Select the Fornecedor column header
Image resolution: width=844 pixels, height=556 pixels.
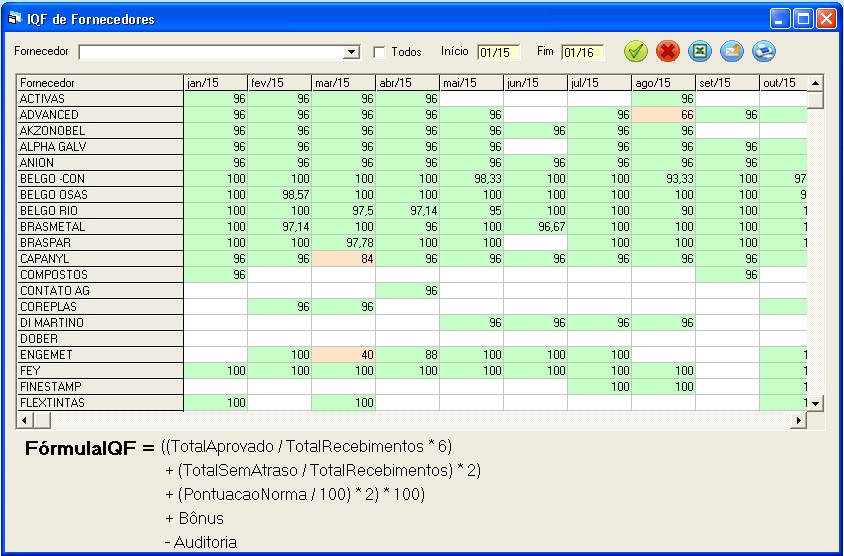tap(100, 83)
